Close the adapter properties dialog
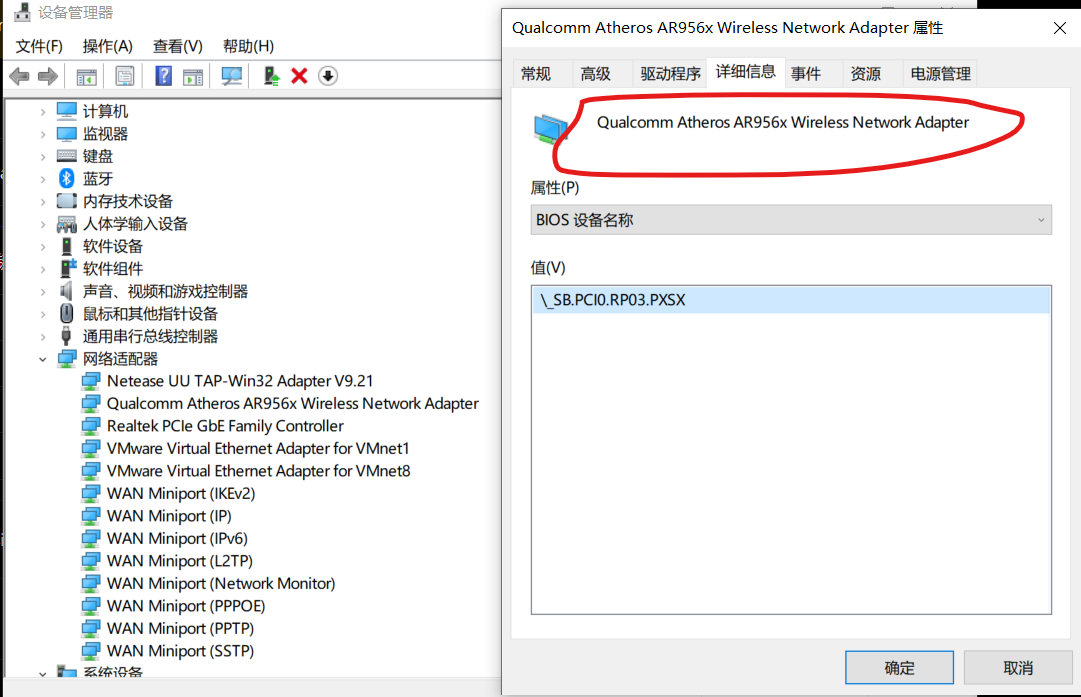Image resolution: width=1081 pixels, height=697 pixels. coord(1060,28)
